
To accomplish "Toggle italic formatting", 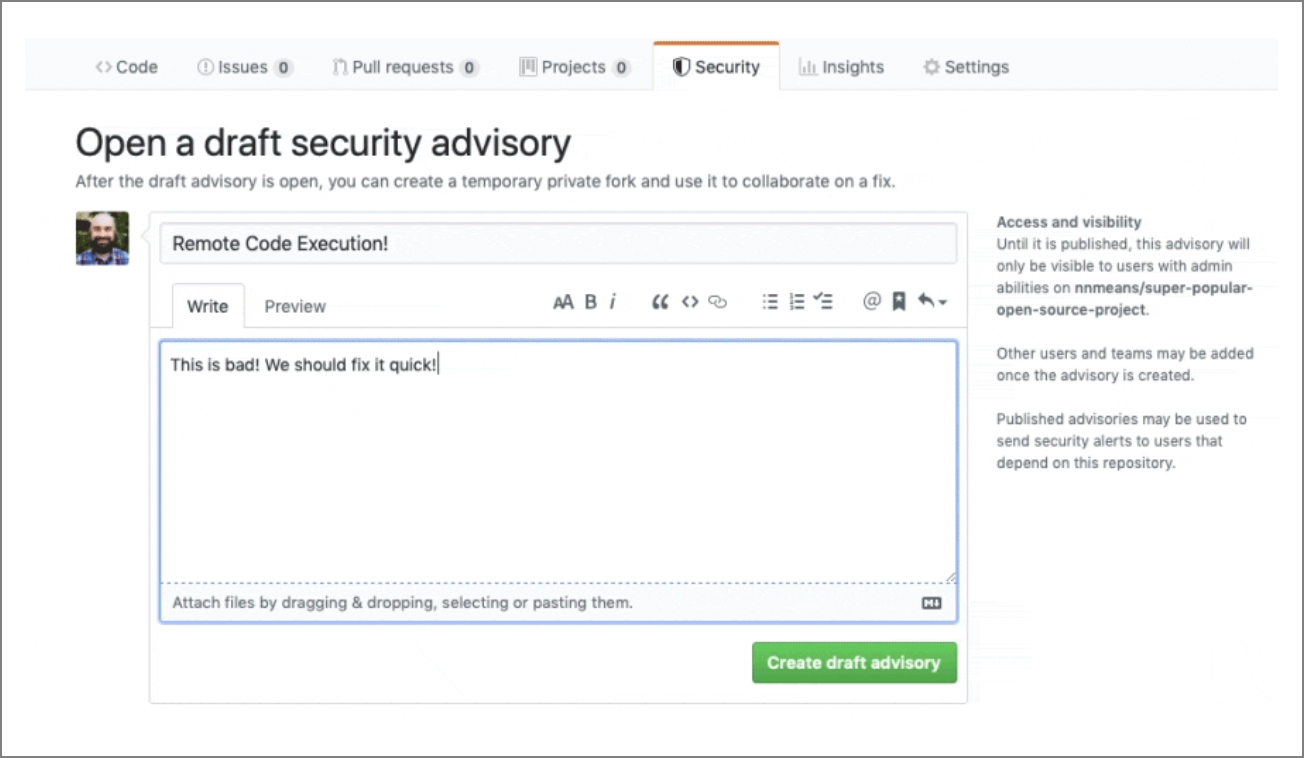I will [612, 301].
